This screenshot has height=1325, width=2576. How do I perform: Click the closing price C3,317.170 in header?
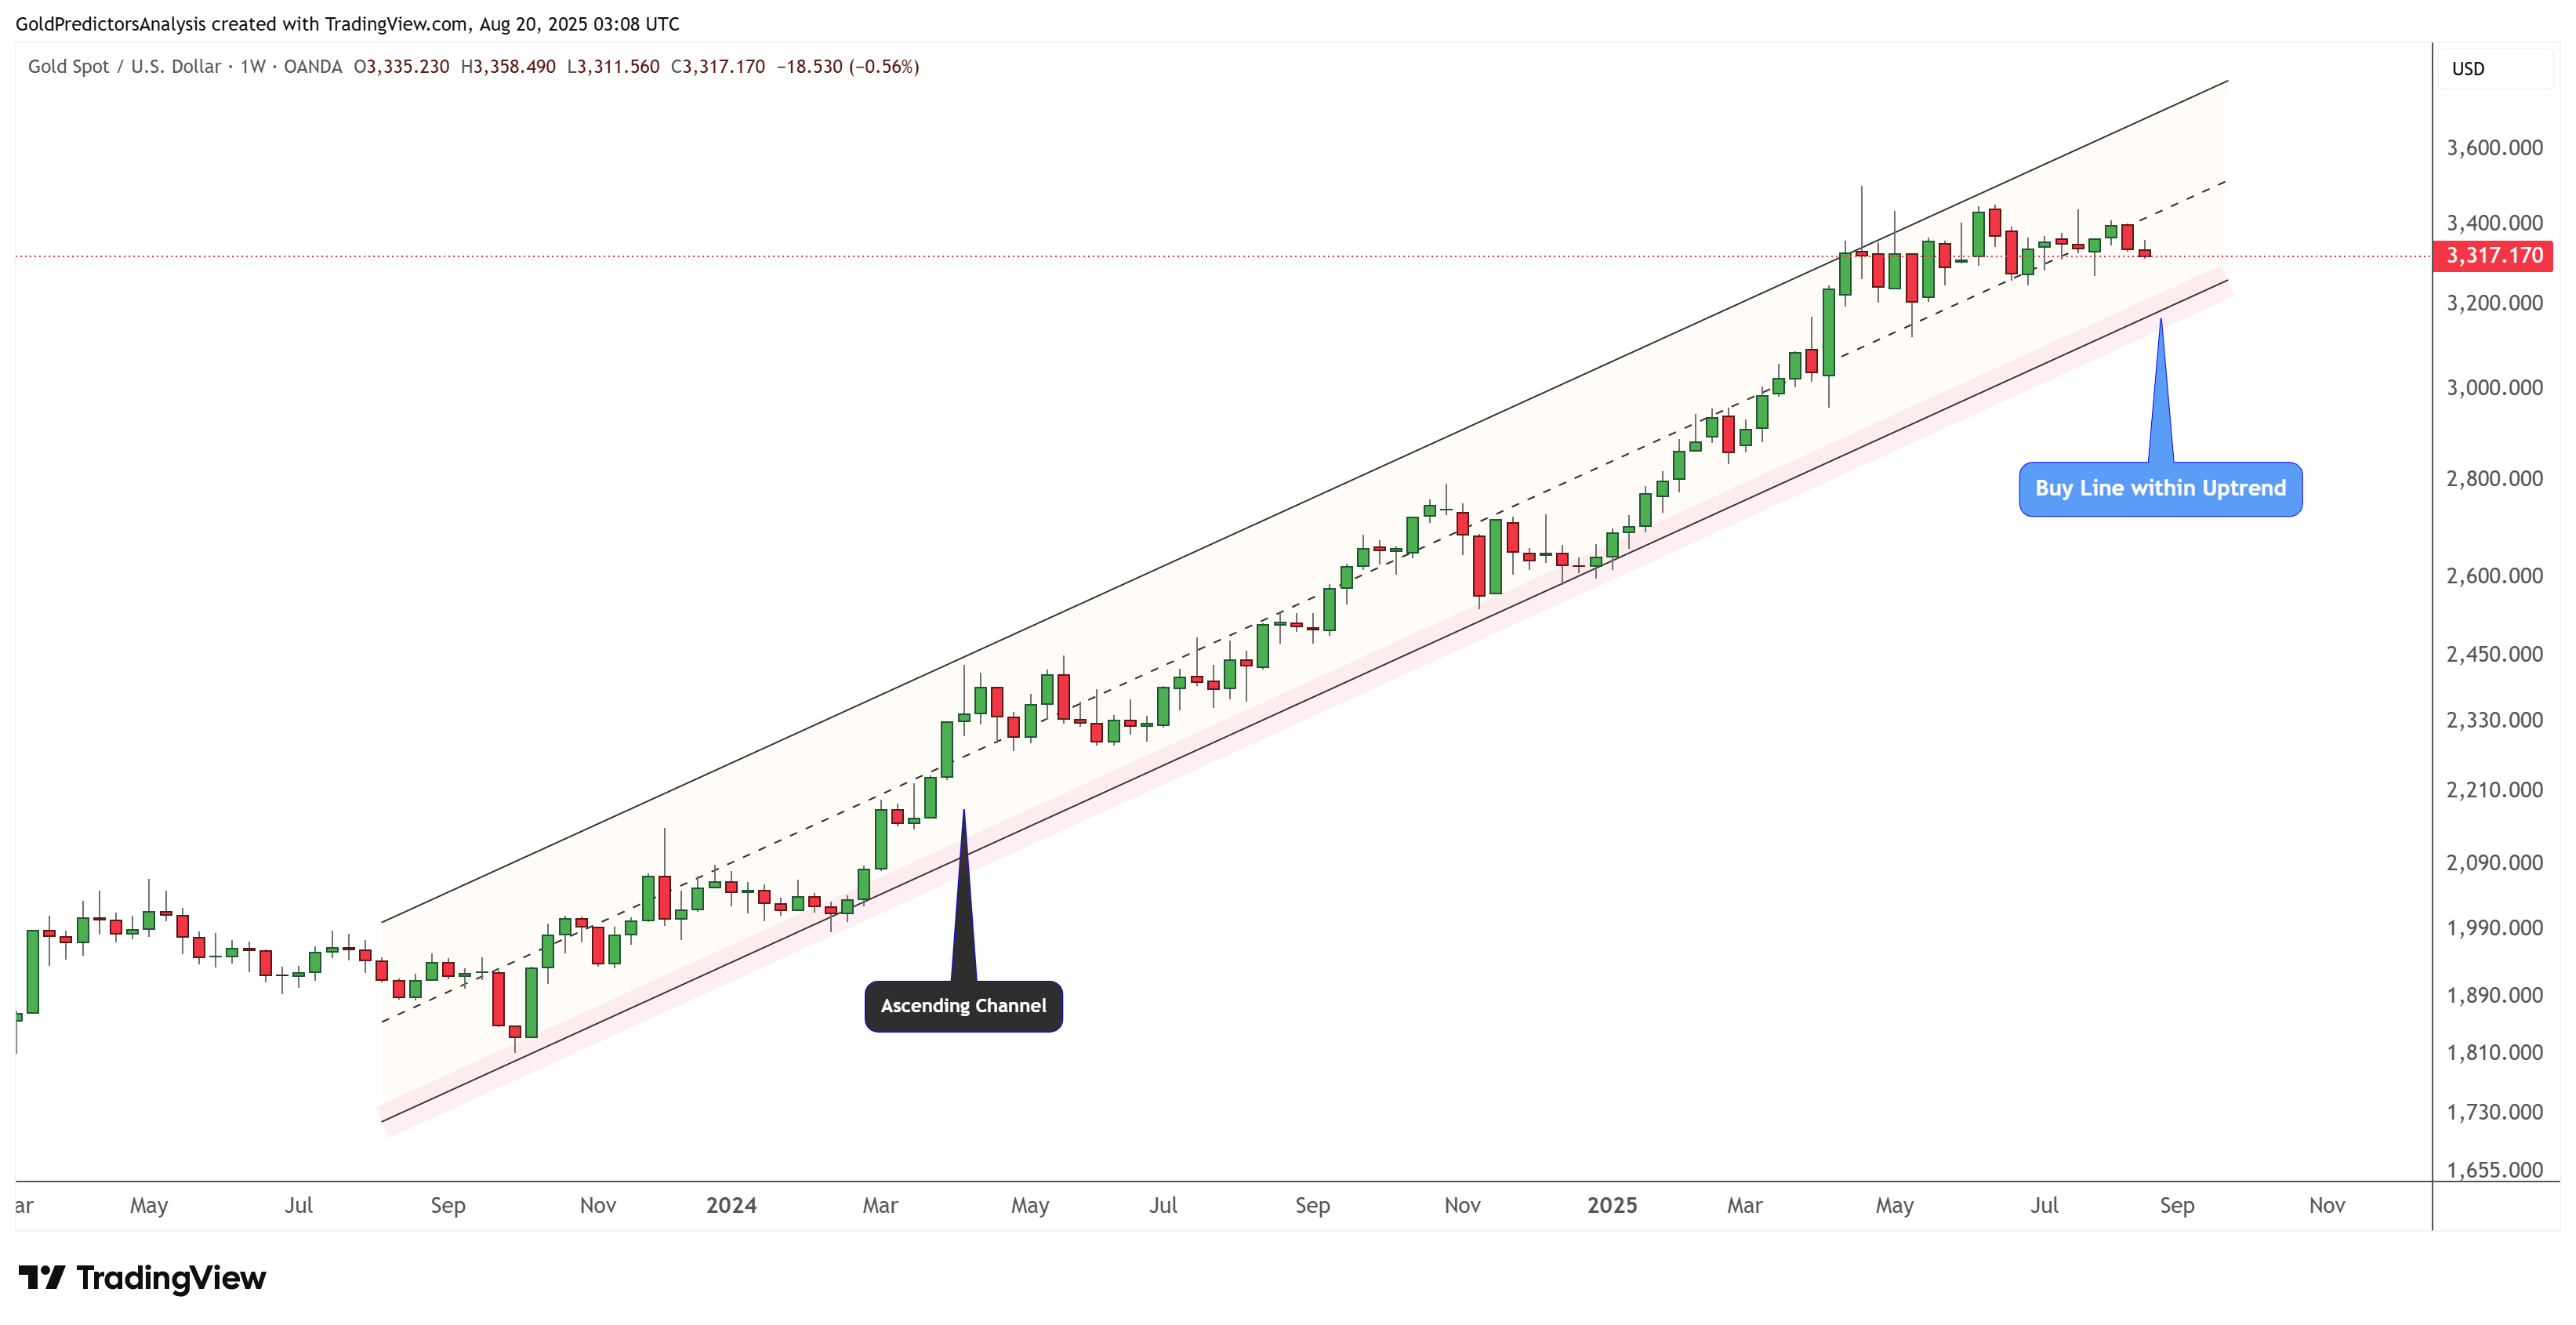717,67
